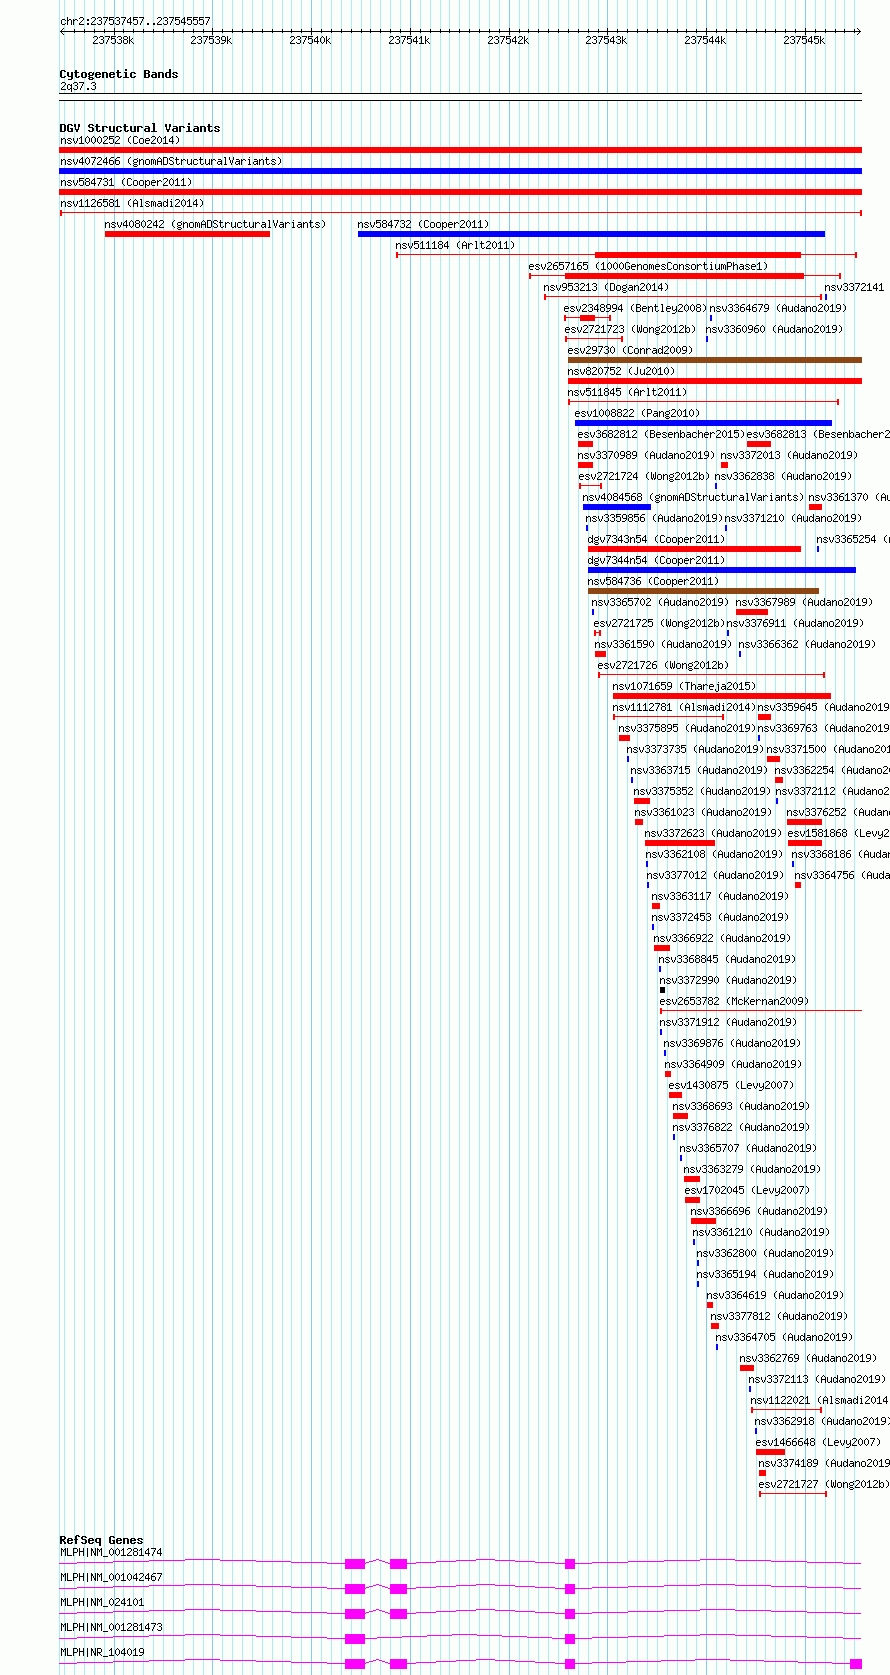Open esv1430875 (Levy2007) label
The width and height of the screenshot is (890, 1675).
pyautogui.click(x=731, y=1085)
